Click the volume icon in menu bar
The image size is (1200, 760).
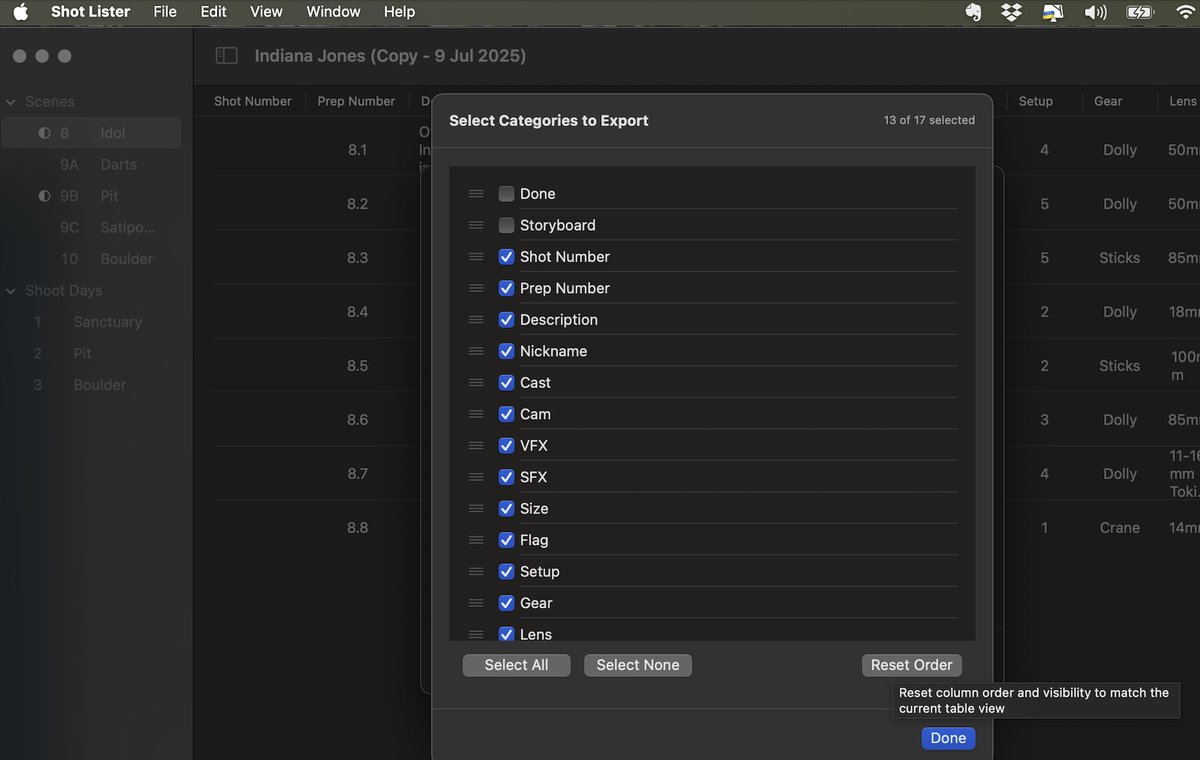pyautogui.click(x=1096, y=12)
